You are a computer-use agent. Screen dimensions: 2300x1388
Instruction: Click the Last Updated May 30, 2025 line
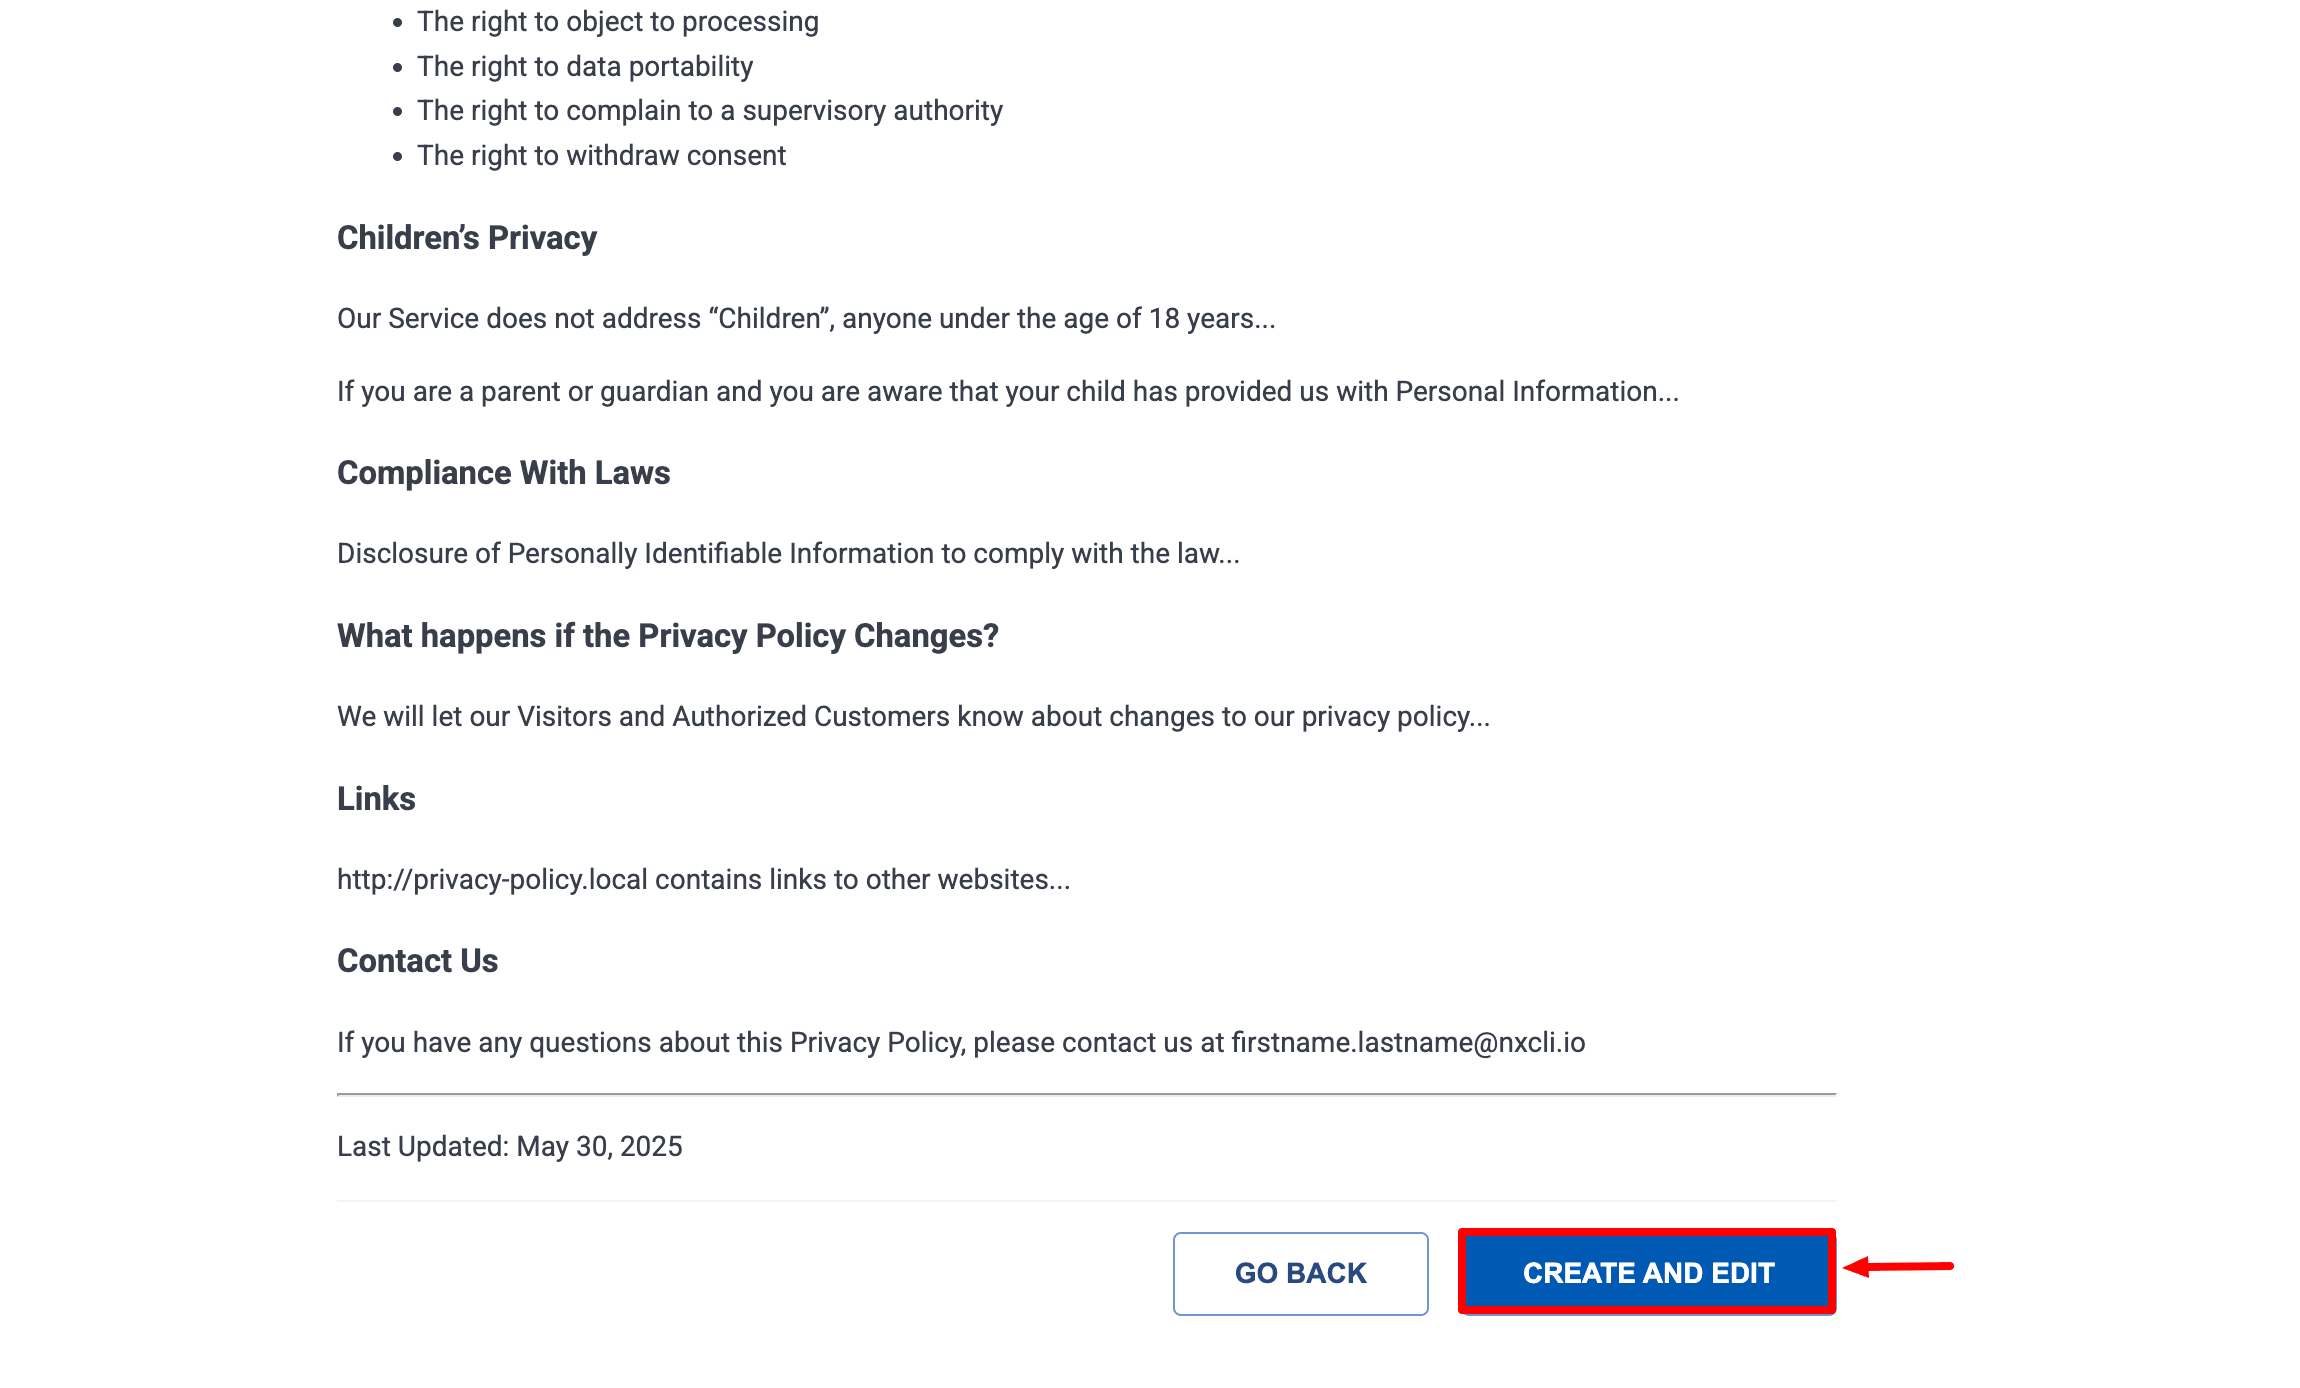point(509,1147)
